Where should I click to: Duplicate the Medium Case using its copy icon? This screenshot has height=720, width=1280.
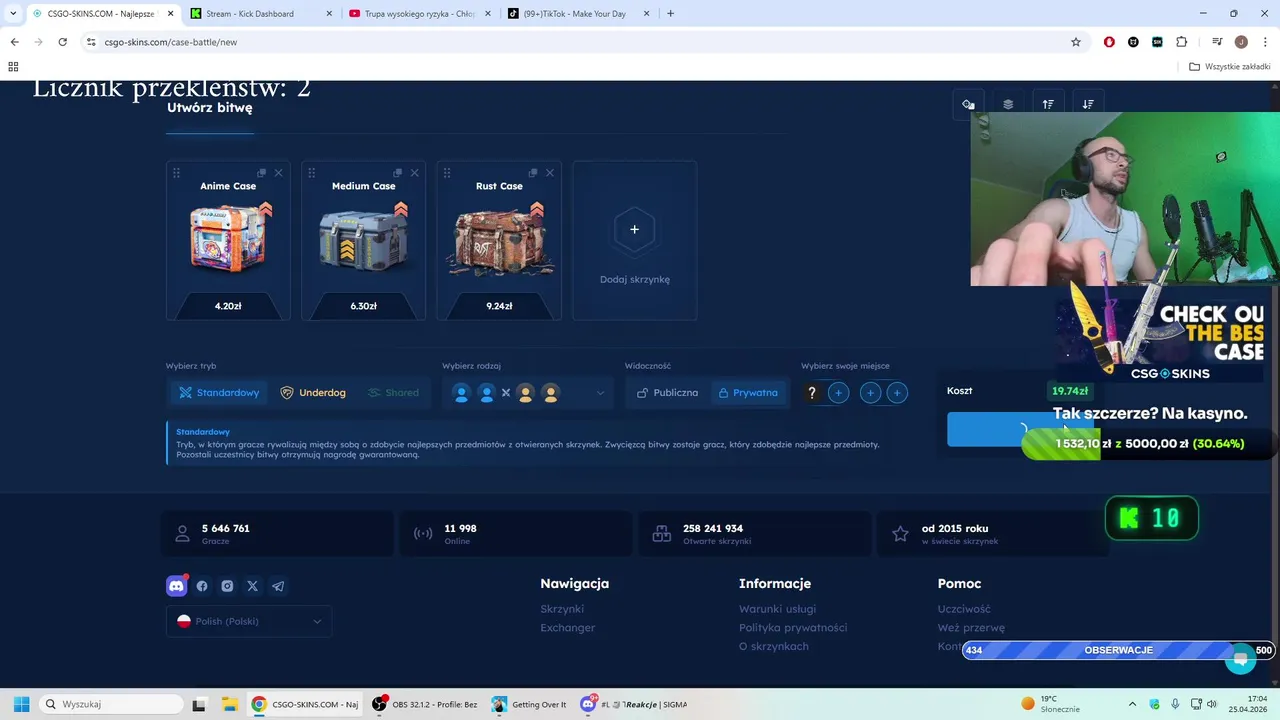(x=397, y=173)
